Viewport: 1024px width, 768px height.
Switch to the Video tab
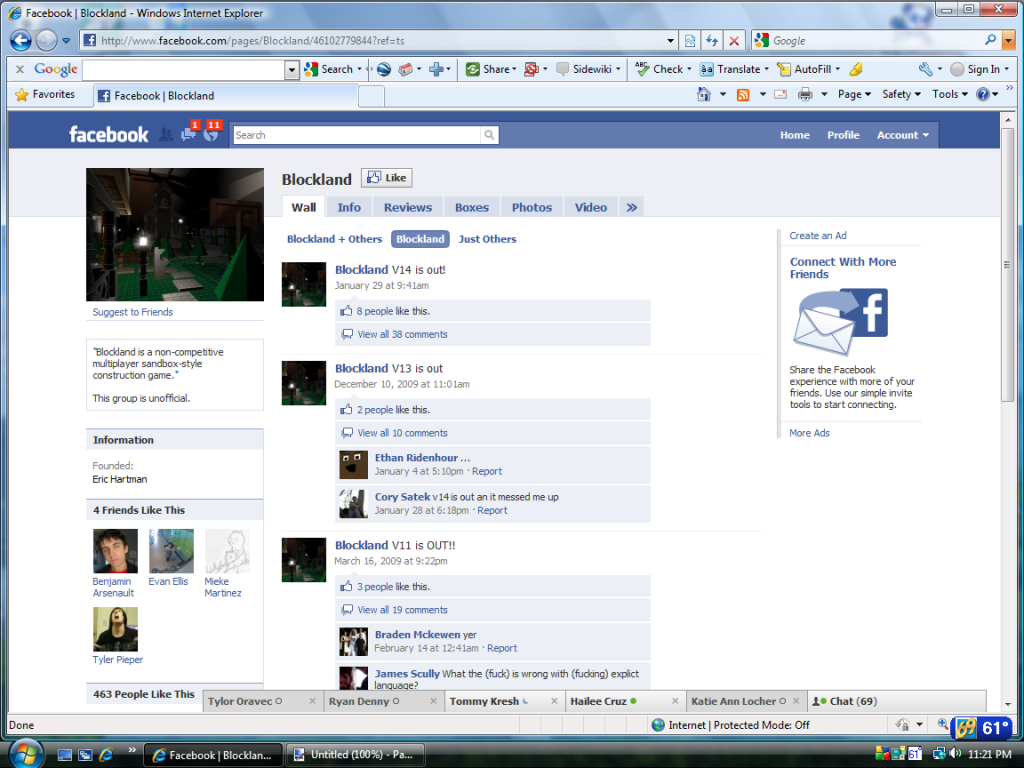(x=590, y=207)
